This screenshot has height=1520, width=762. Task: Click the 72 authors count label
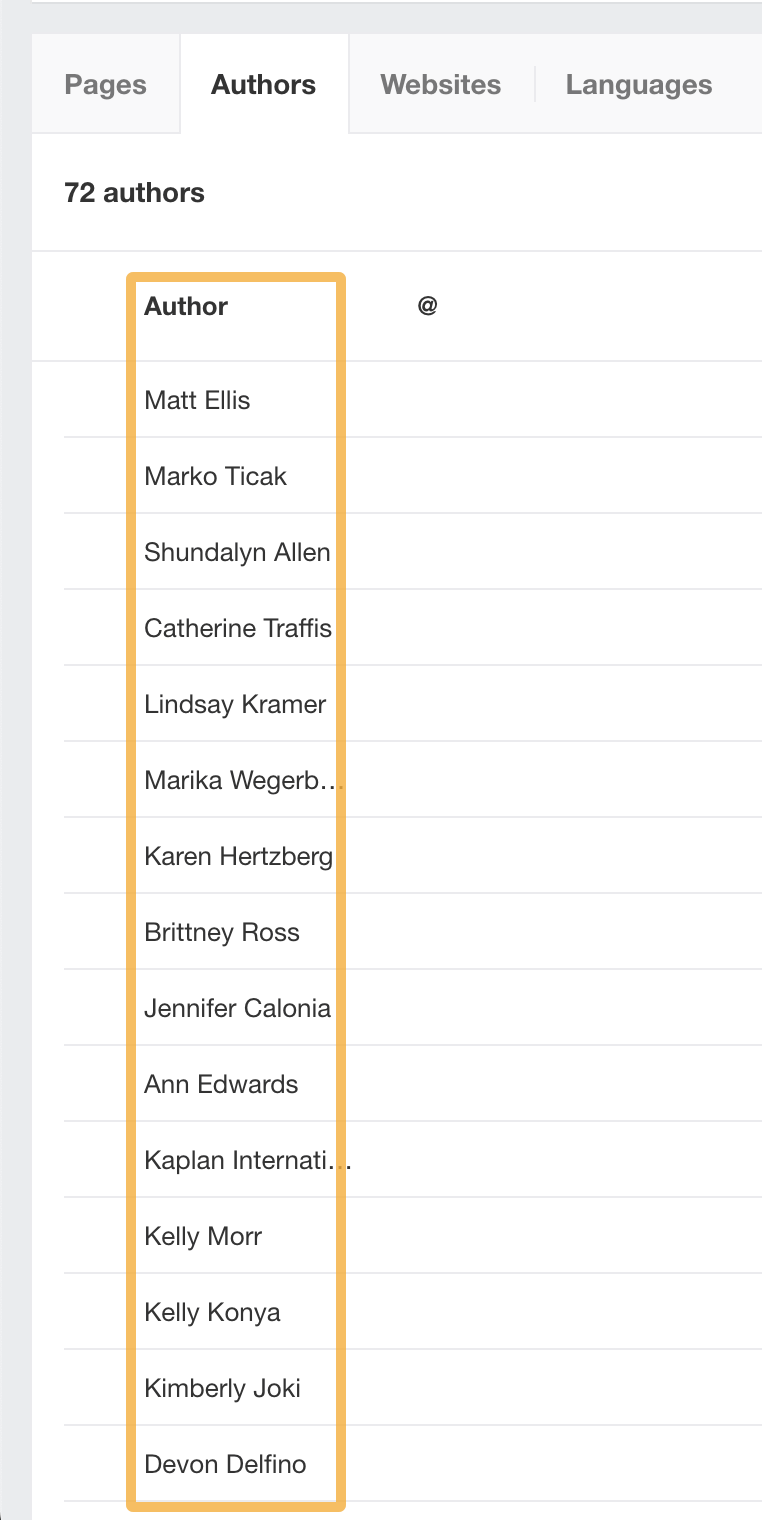click(x=134, y=192)
